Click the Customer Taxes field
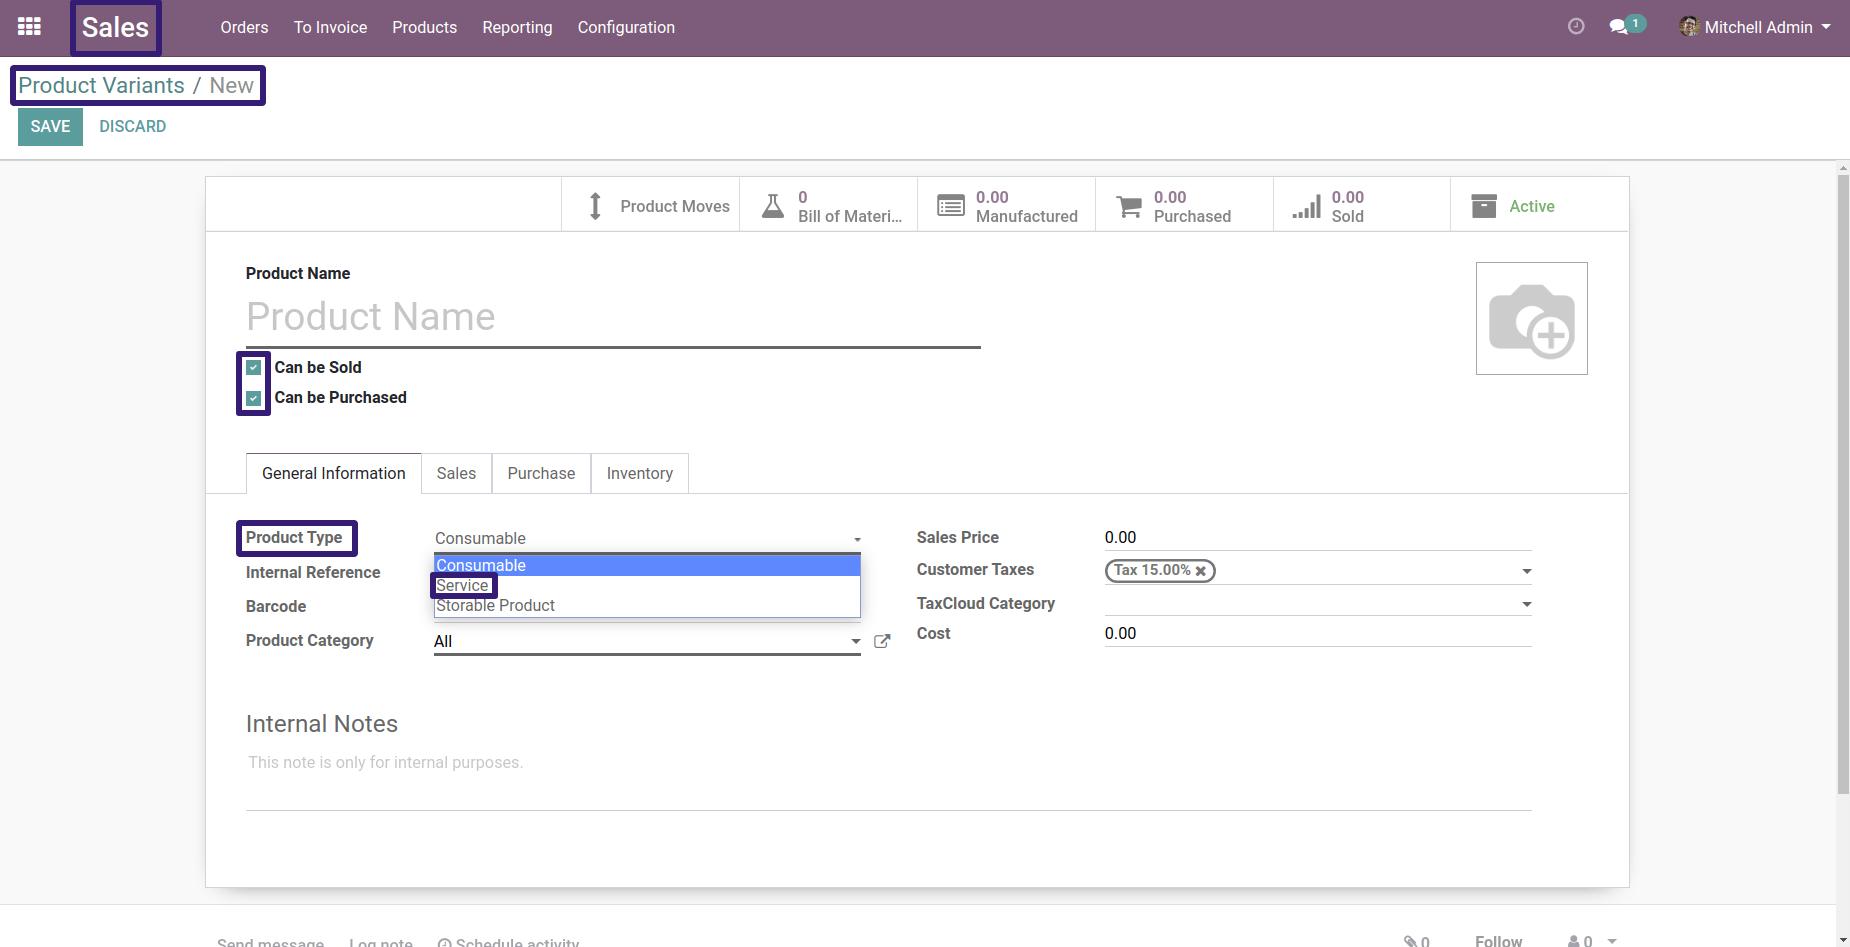Screen dimensions: 1850x947 [1318, 571]
